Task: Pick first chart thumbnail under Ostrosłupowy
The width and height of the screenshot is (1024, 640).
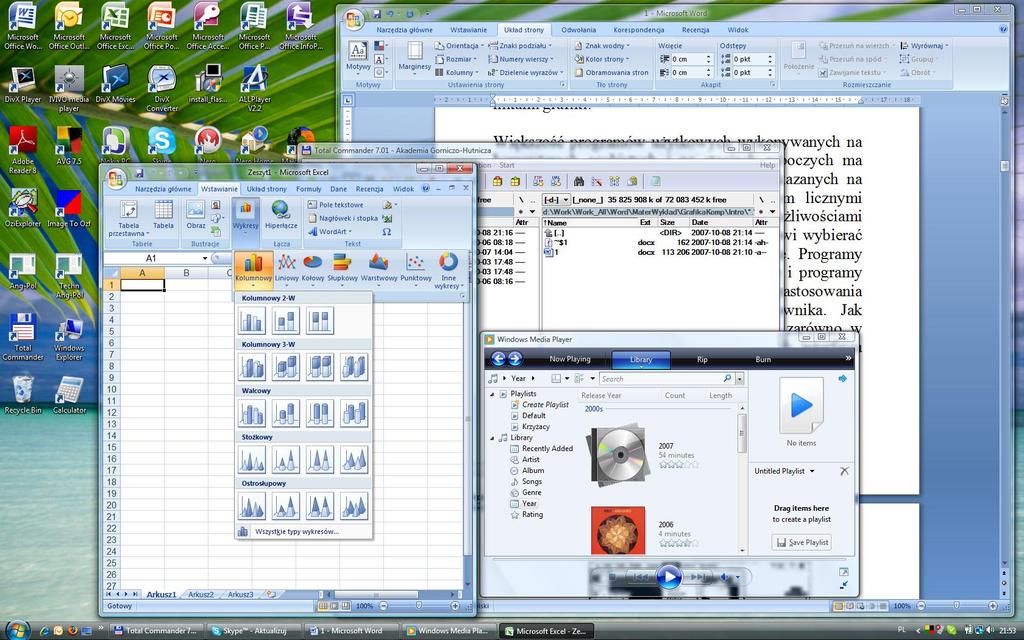Action: pyautogui.click(x=252, y=506)
